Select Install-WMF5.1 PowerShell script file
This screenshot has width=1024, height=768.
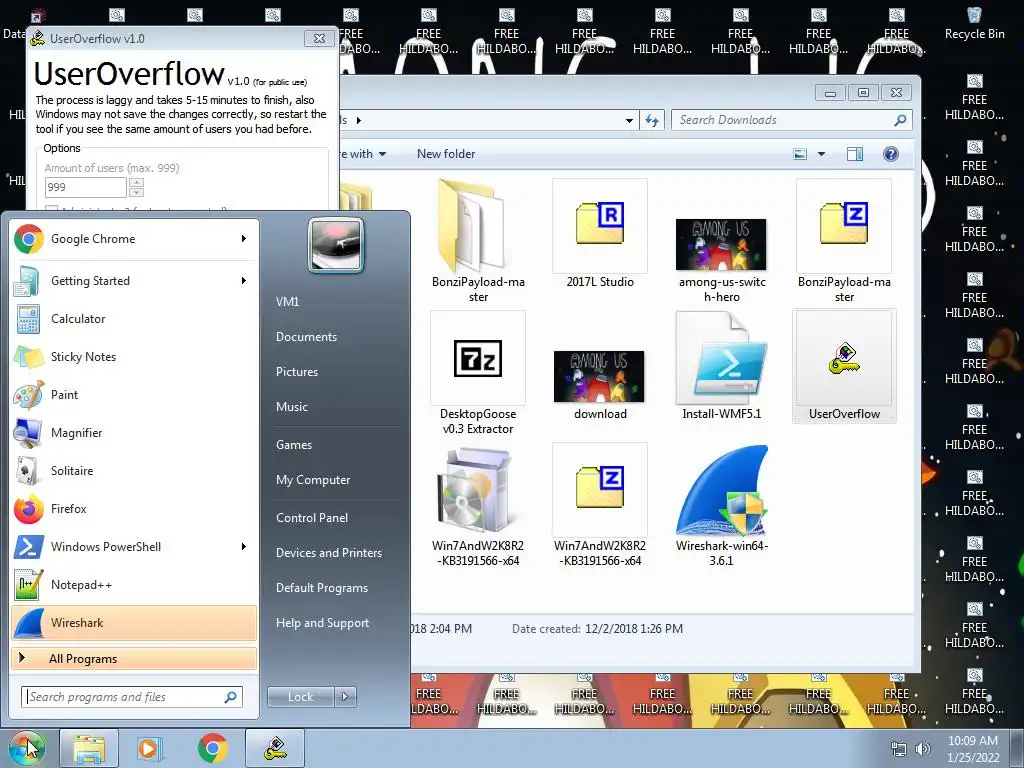(722, 366)
